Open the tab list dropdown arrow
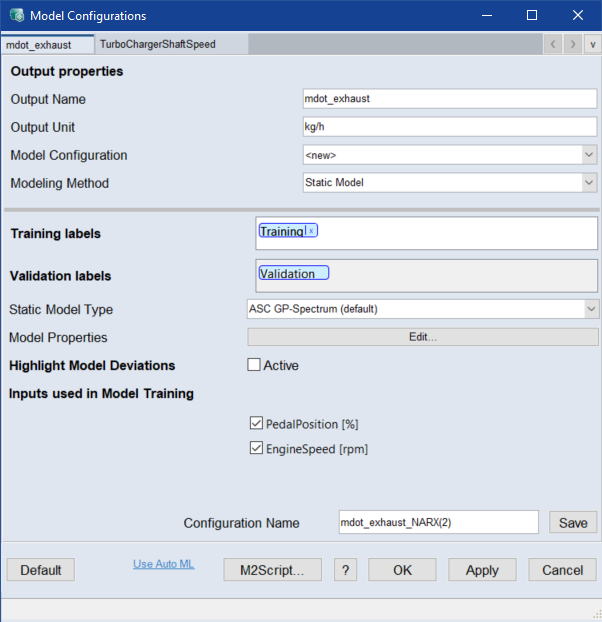Image resolution: width=602 pixels, height=622 pixels. coord(592,44)
